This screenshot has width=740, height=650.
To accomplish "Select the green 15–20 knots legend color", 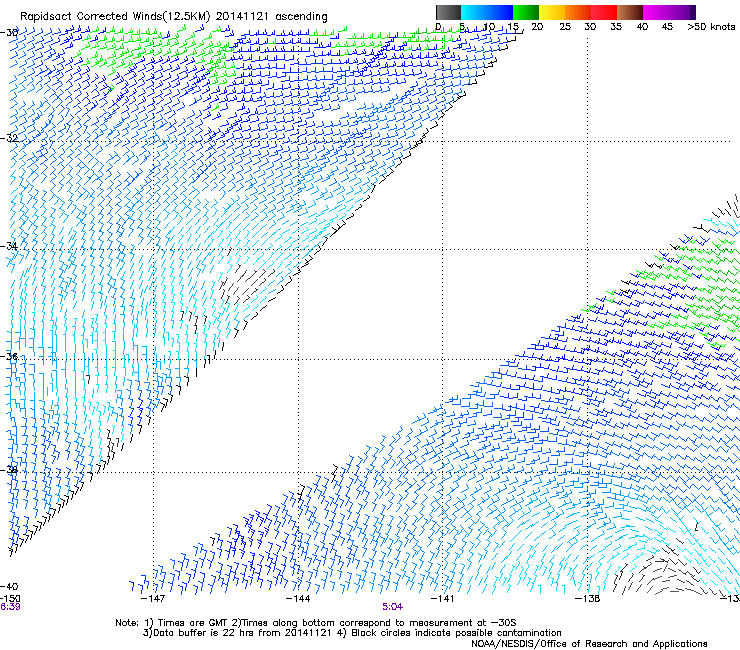I will (x=526, y=12).
